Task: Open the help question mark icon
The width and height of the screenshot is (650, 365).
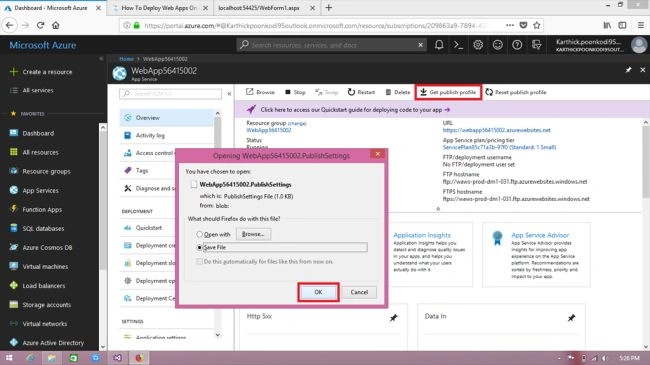Action: 517,45
